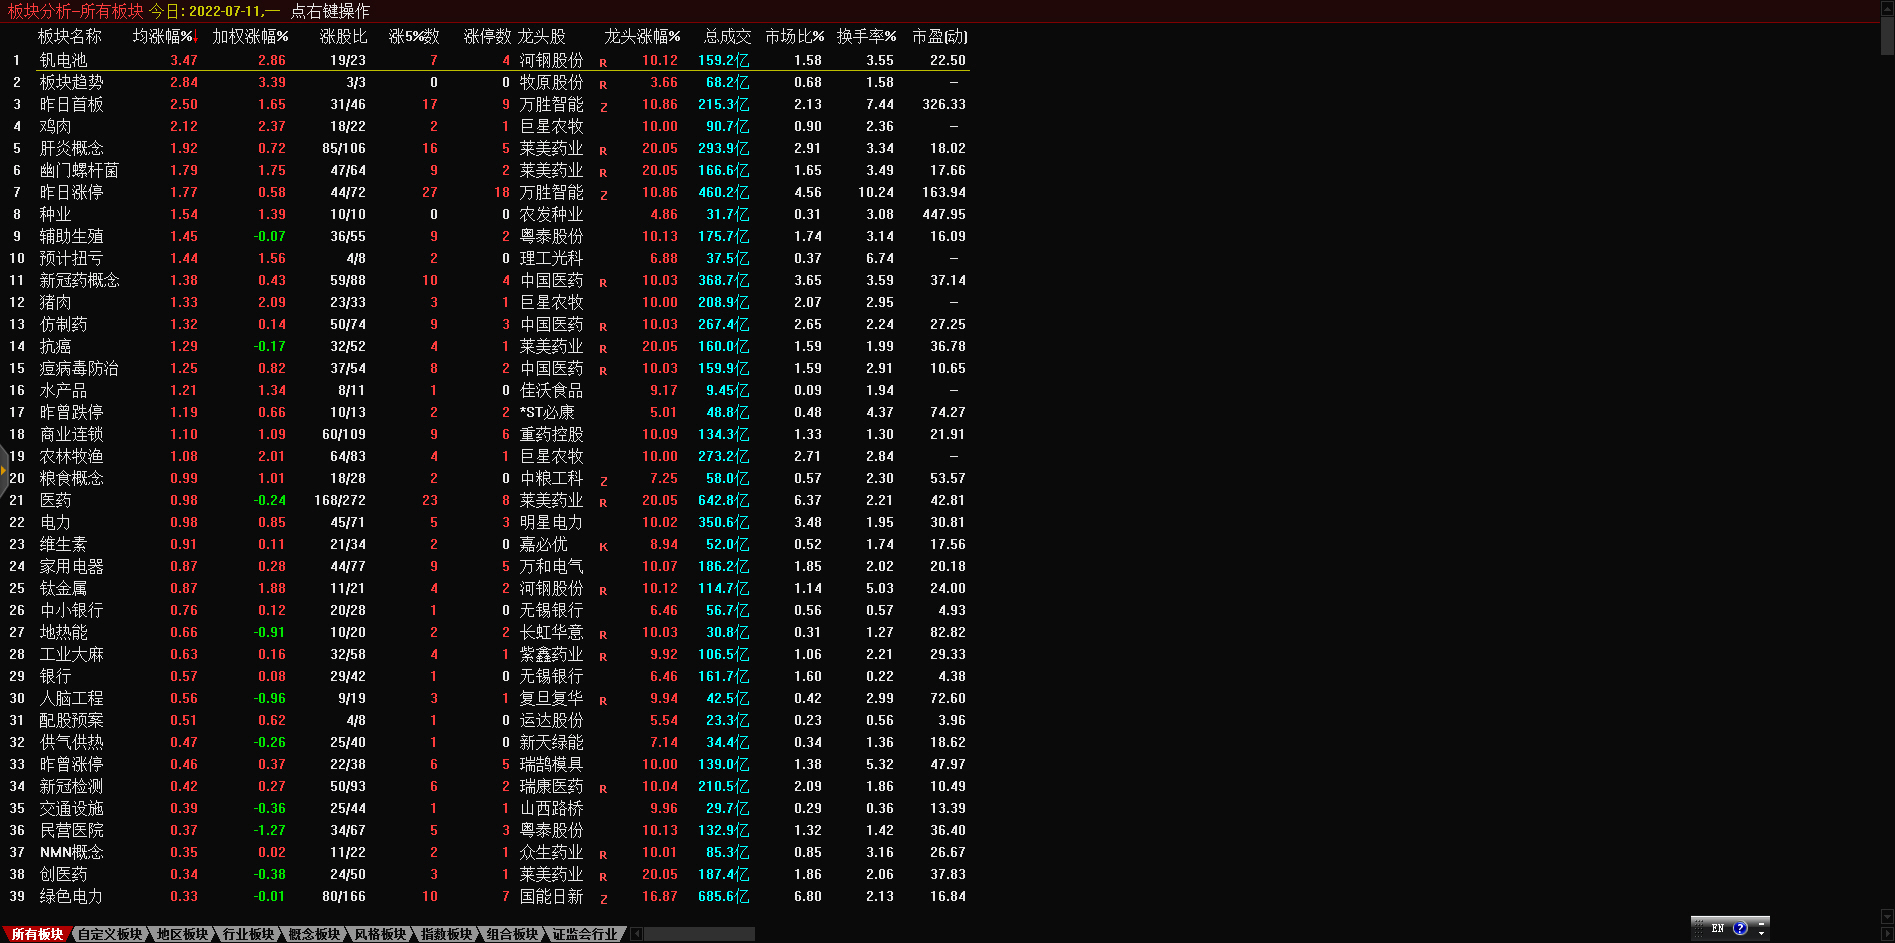
Task: Click the R marker beside 河钢股份 in row 1
Action: pos(603,63)
